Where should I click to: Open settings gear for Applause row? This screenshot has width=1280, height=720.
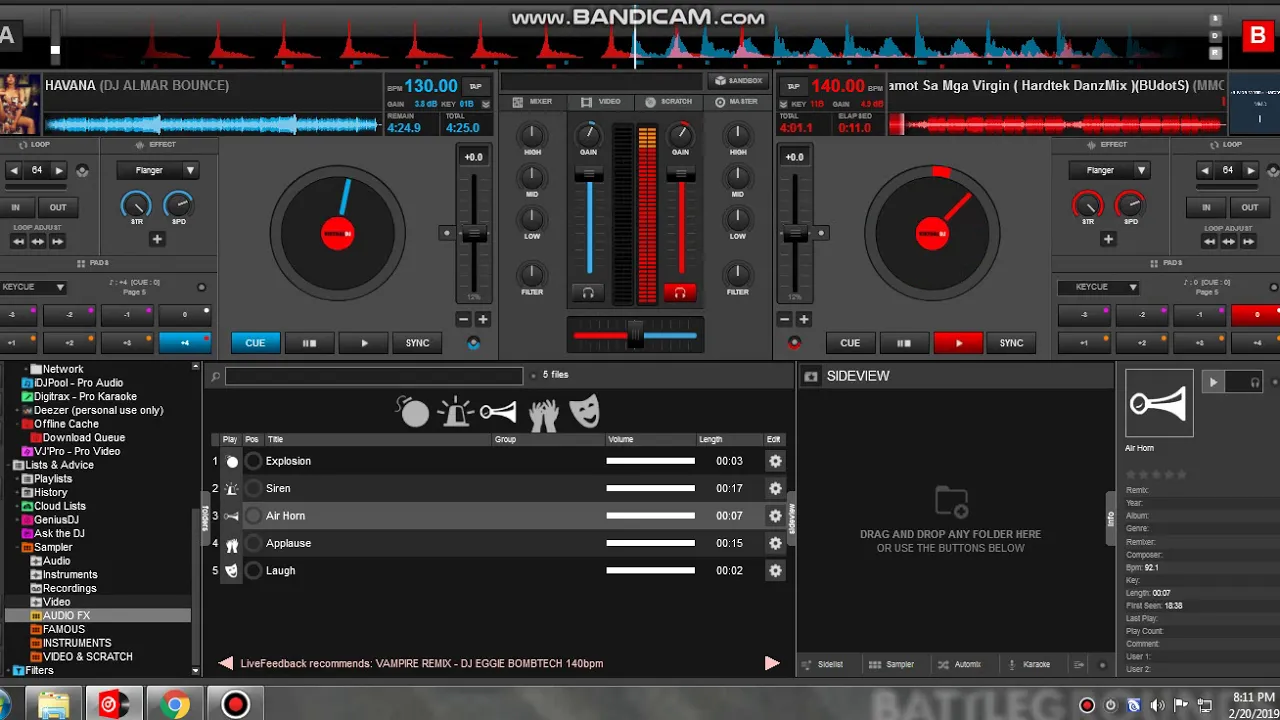[775, 543]
